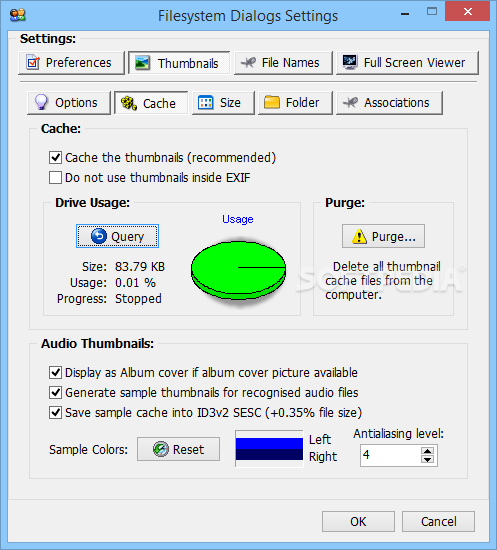497x550 pixels.
Task: Click the green Reset icon
Action: click(161, 449)
